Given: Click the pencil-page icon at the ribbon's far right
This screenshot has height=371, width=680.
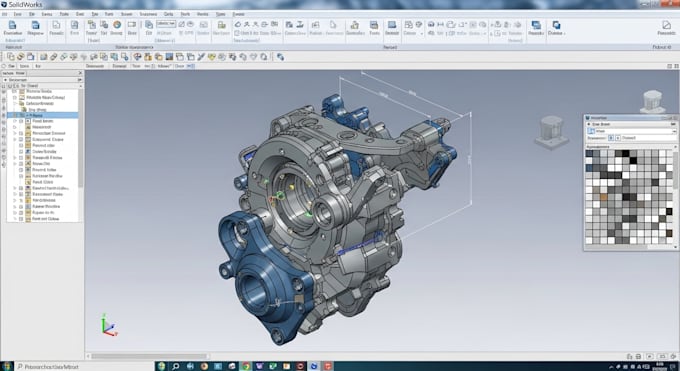Looking at the screenshot, I should (x=666, y=25).
